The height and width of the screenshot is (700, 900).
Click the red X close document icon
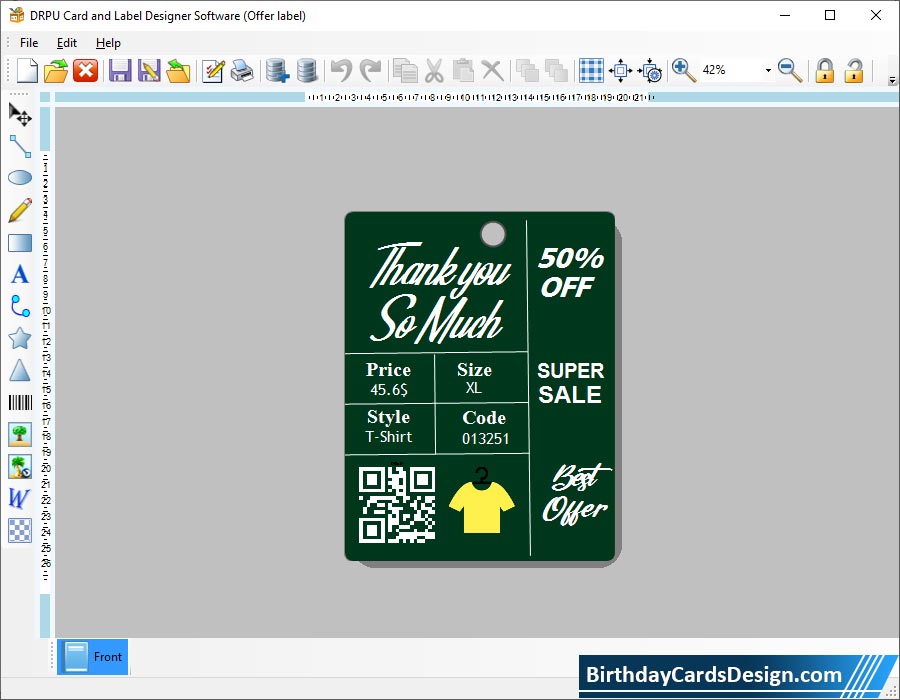[86, 71]
